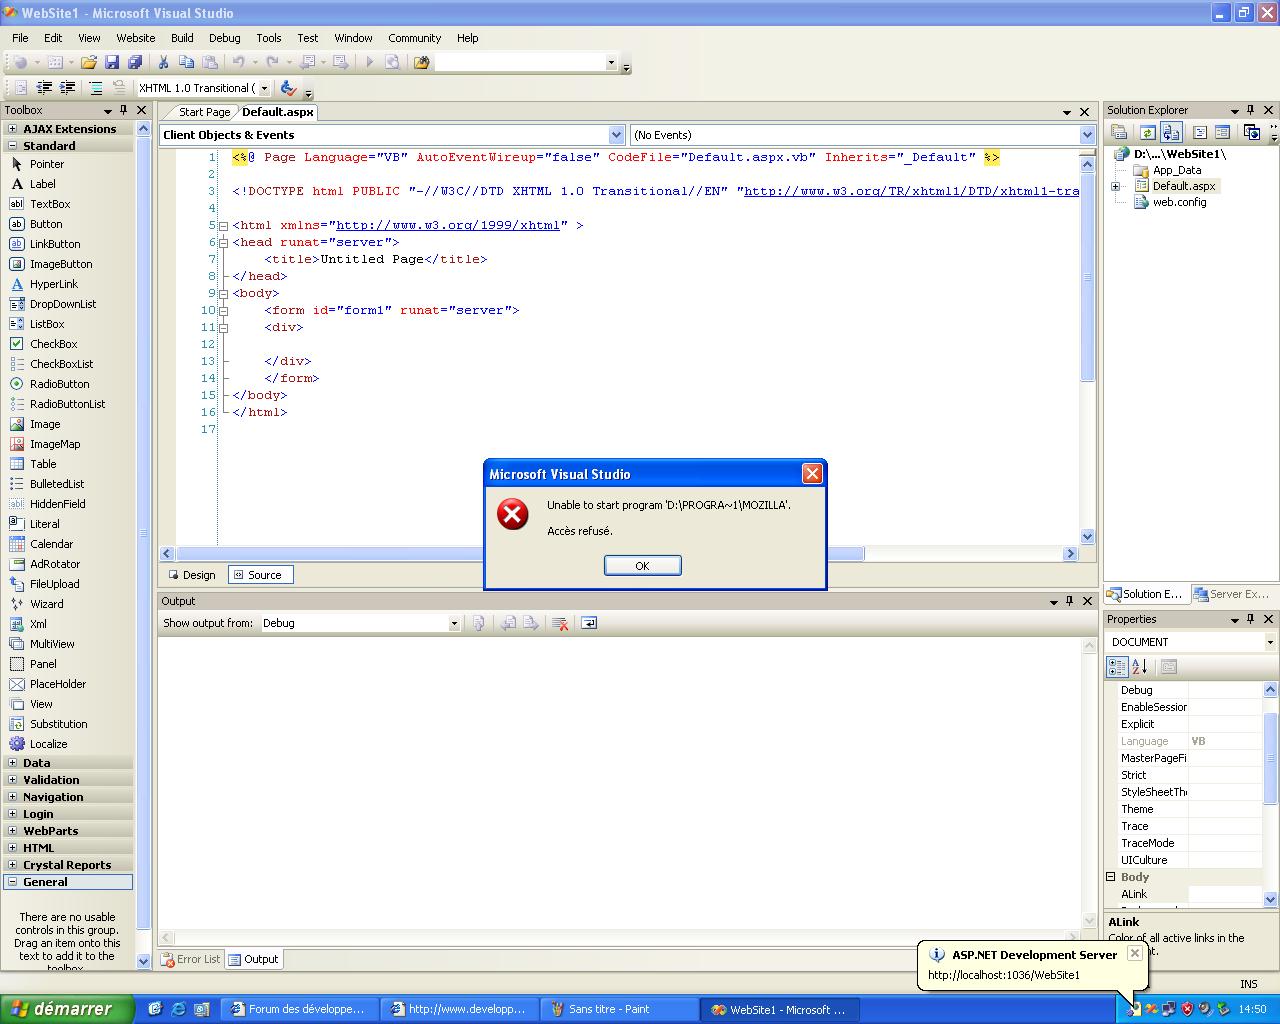Close the Microsoft Visual Studio error dialog

(x=813, y=474)
